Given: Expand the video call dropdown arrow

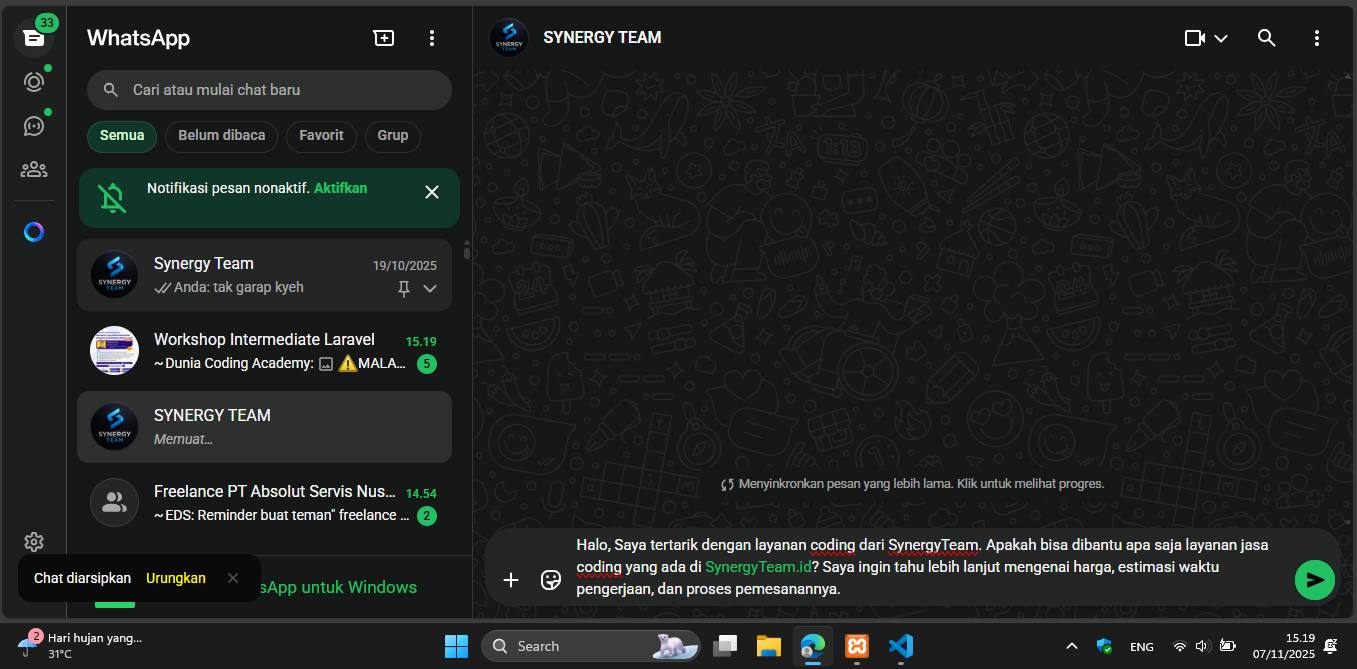Looking at the screenshot, I should click(1221, 38).
